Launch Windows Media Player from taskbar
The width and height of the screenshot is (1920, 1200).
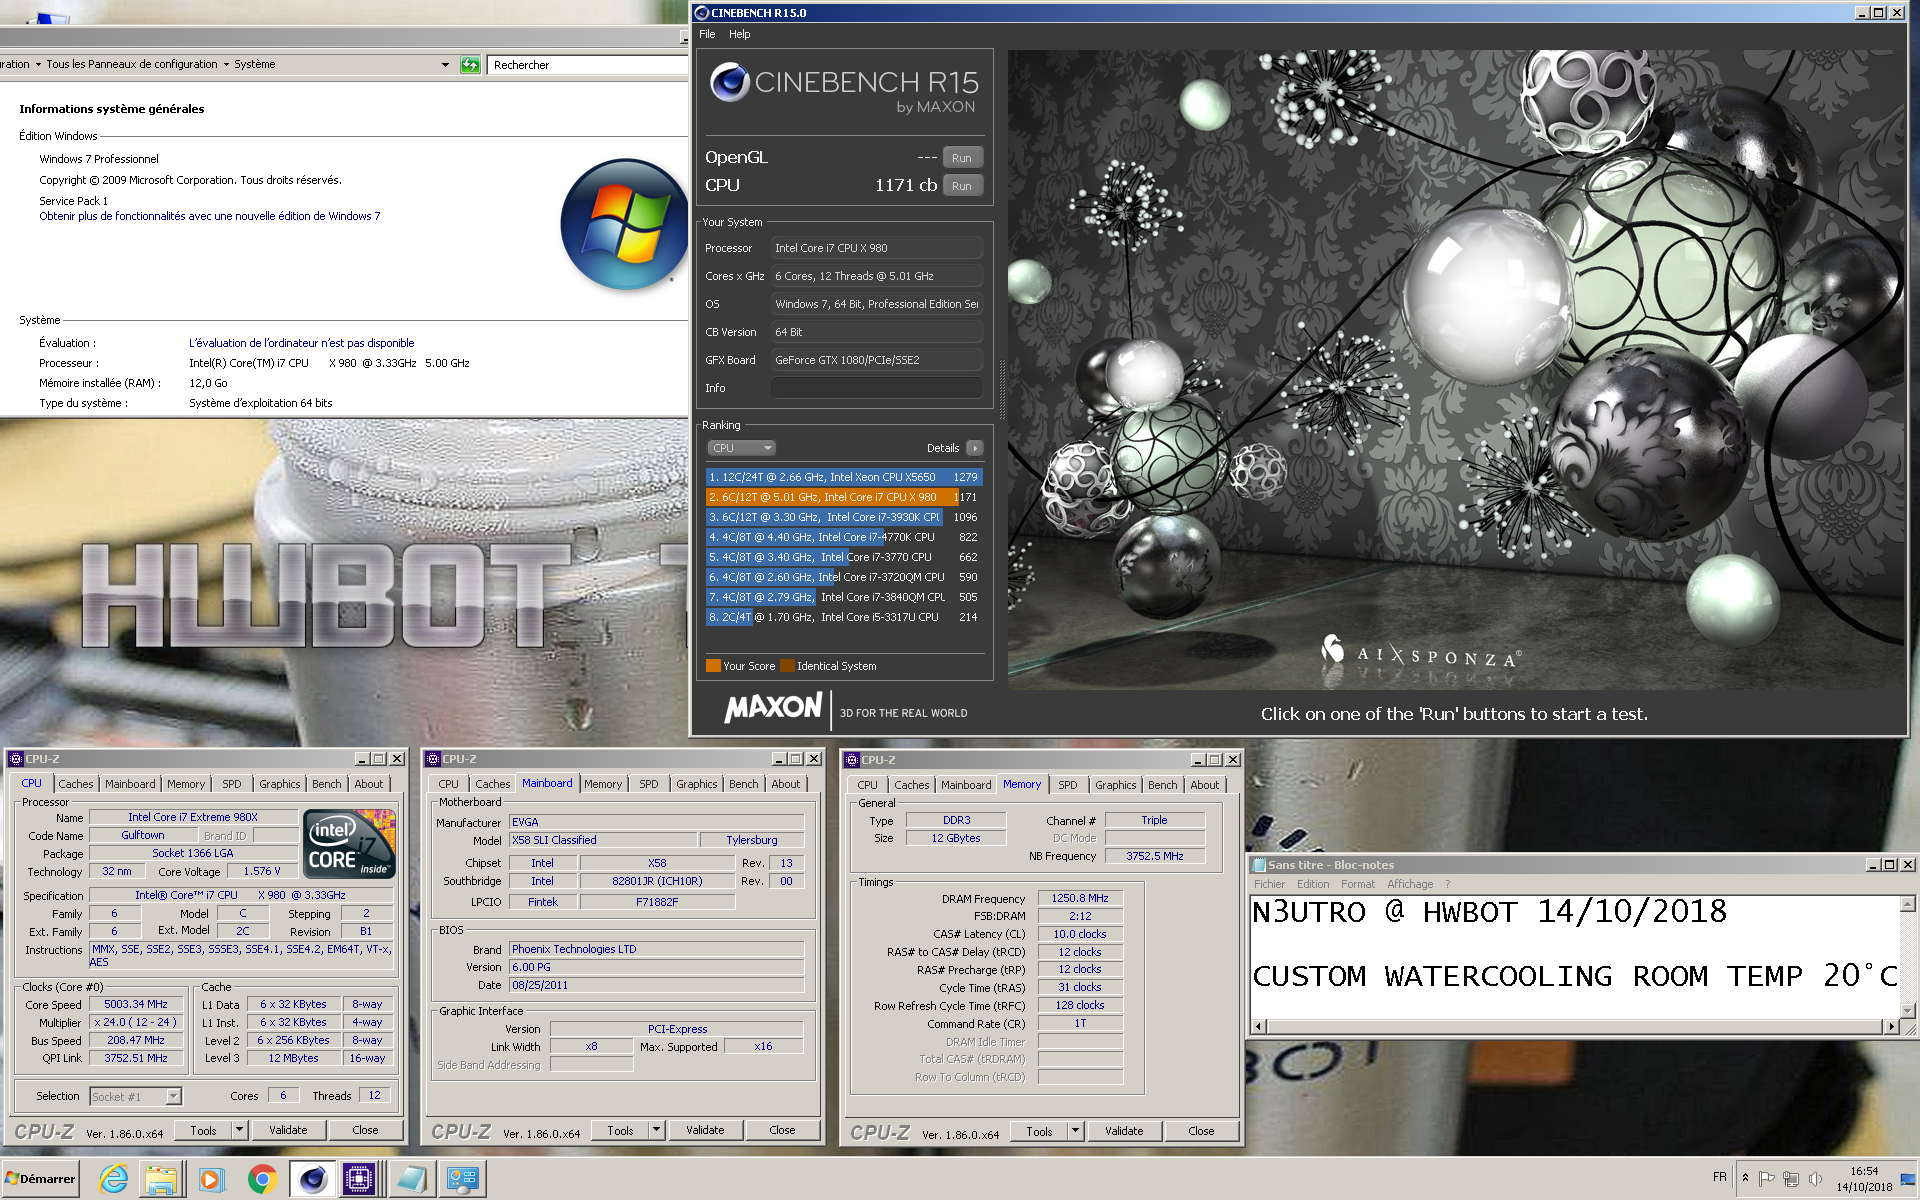210,1179
